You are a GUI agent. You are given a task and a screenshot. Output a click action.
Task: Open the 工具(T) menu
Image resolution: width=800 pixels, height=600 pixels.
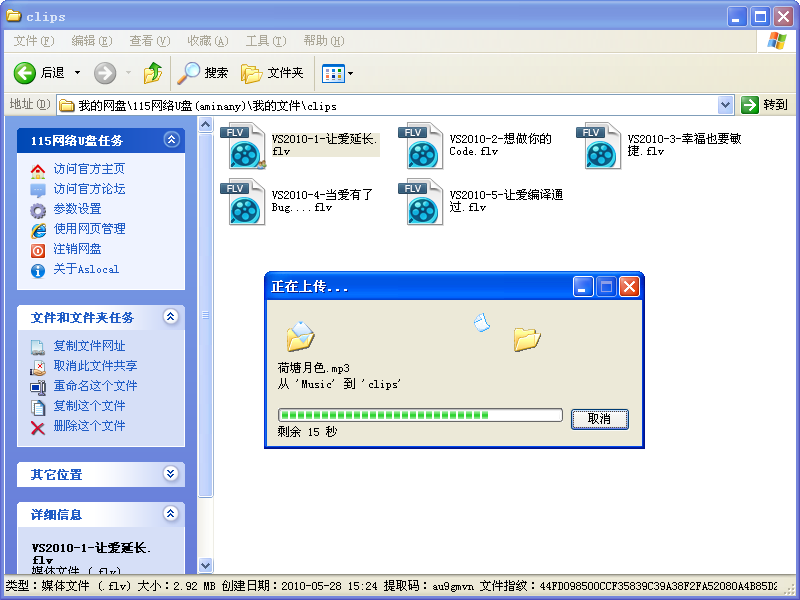(x=266, y=41)
